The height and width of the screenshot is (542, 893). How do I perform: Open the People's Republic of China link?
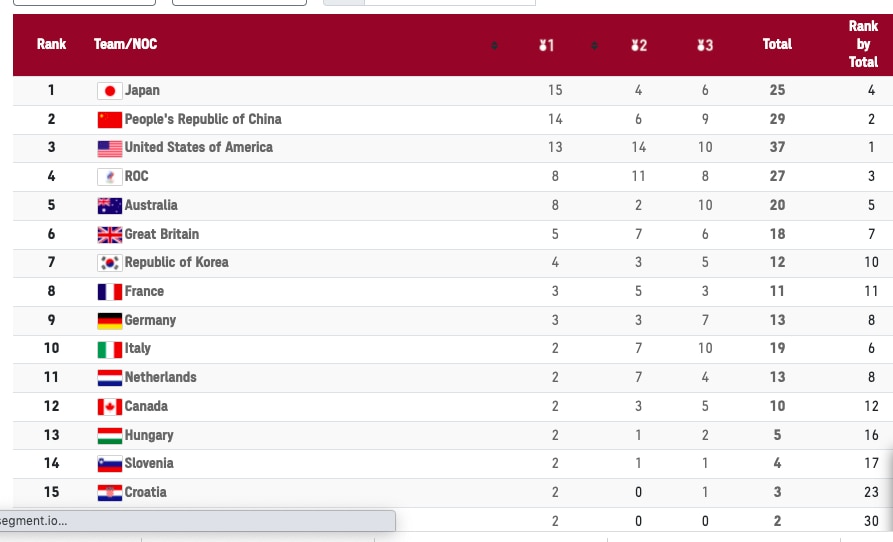click(203, 119)
